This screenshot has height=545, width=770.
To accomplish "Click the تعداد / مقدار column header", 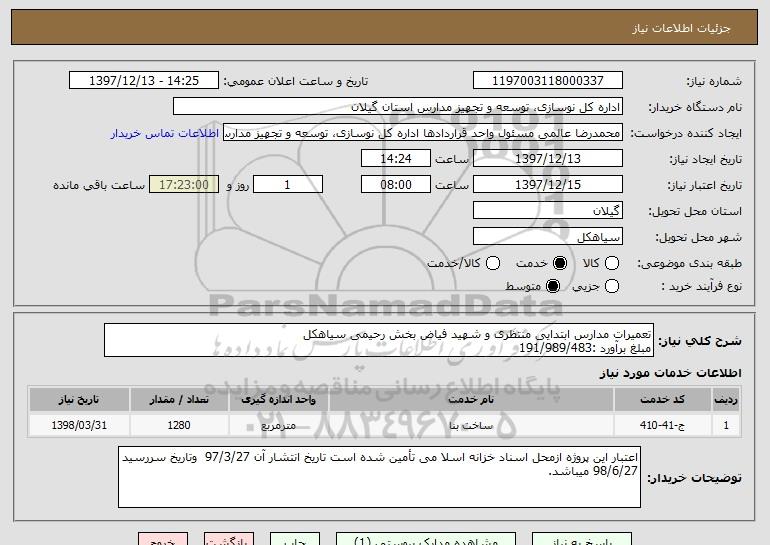I will pyautogui.click(x=179, y=400).
